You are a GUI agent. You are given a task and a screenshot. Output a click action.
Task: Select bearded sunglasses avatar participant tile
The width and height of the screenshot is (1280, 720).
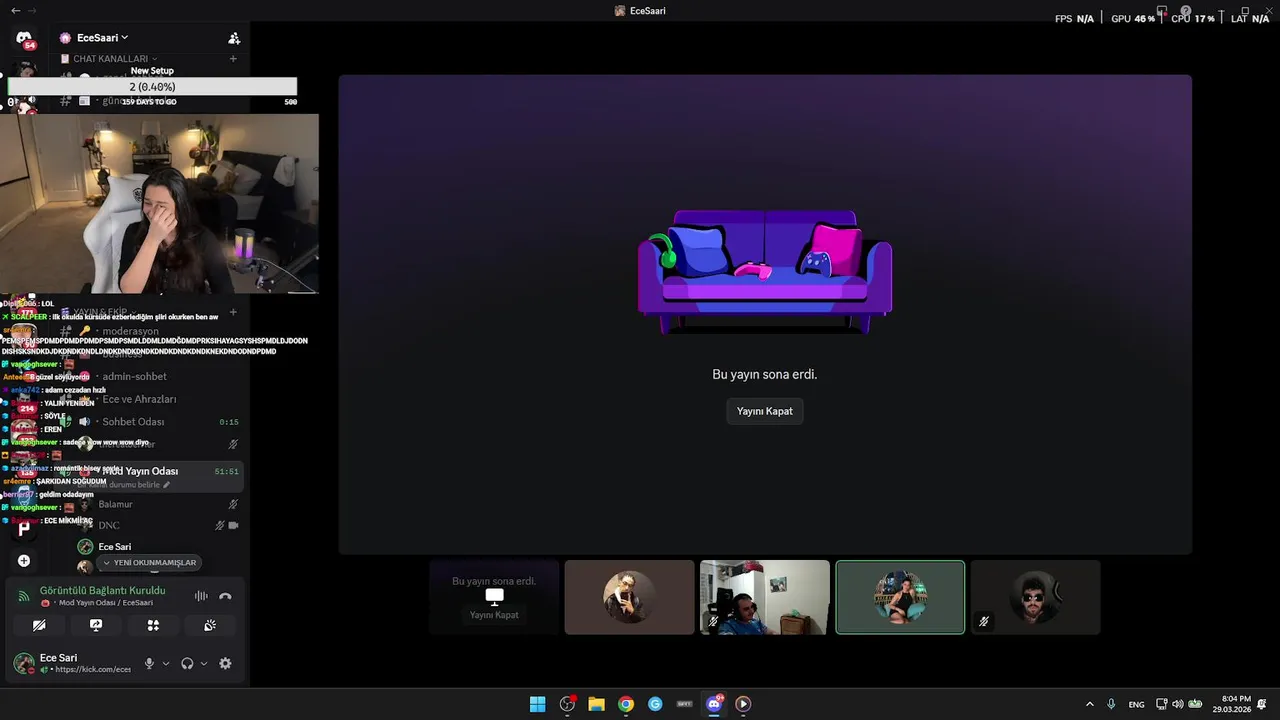tap(1035, 597)
